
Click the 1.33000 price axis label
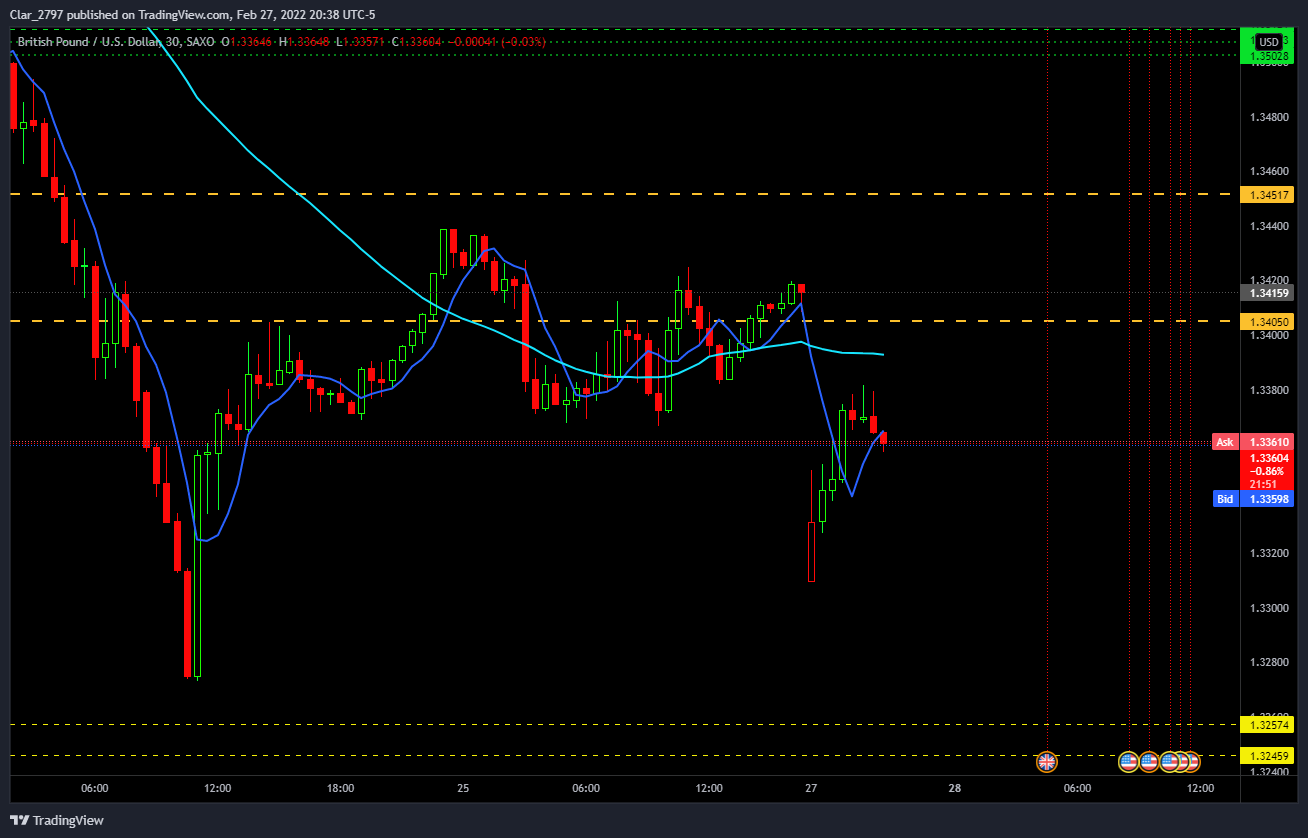coord(1267,608)
